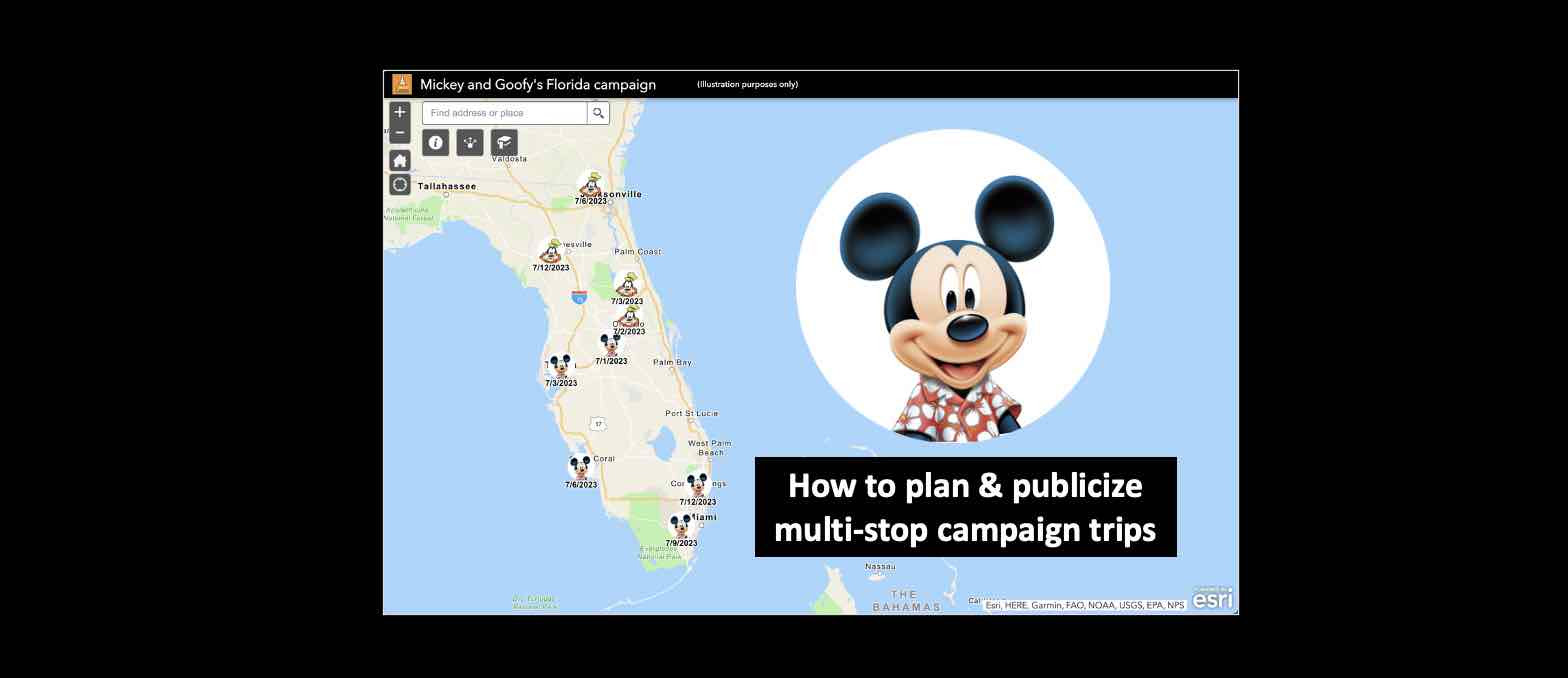Activate the find my location button
Viewport: 1568px width, 678px height.
[400, 184]
